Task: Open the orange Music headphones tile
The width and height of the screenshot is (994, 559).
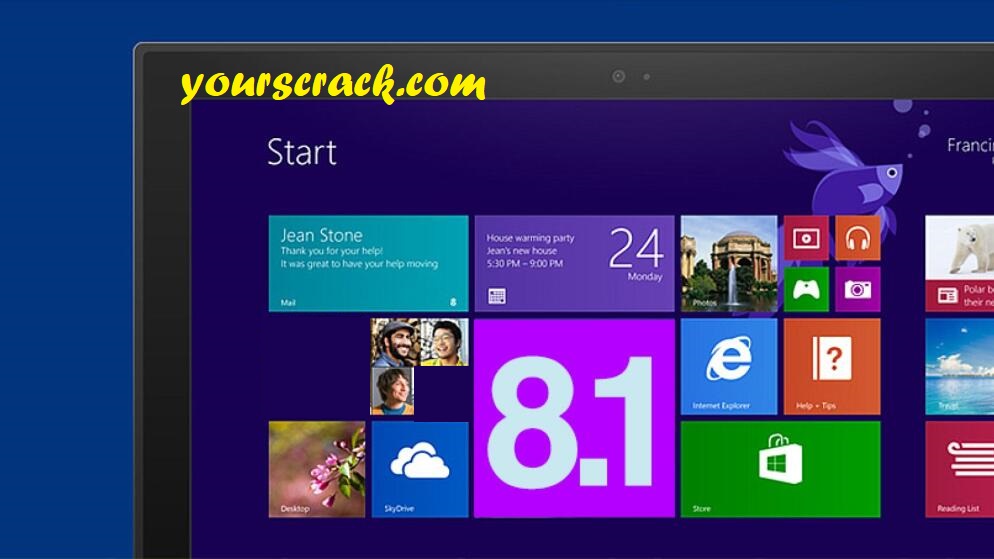Action: point(858,238)
